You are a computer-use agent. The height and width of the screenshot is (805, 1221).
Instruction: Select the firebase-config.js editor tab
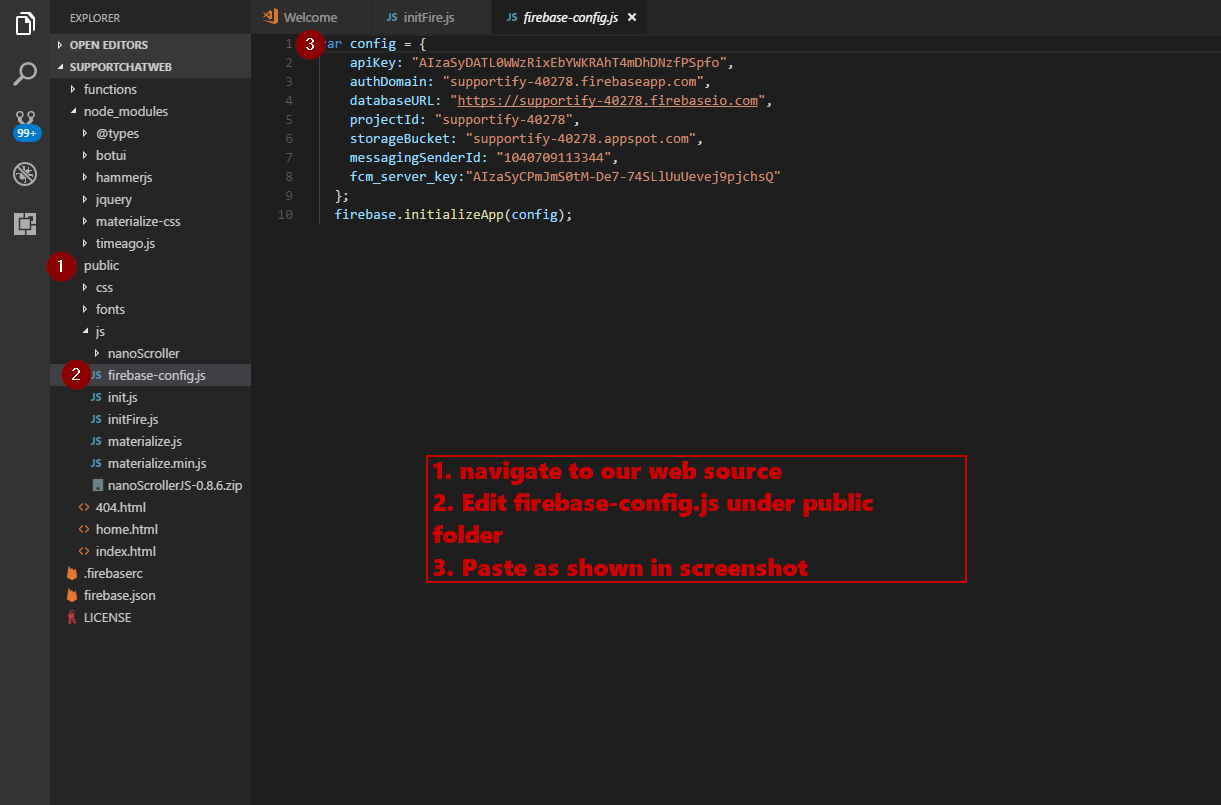[570, 17]
